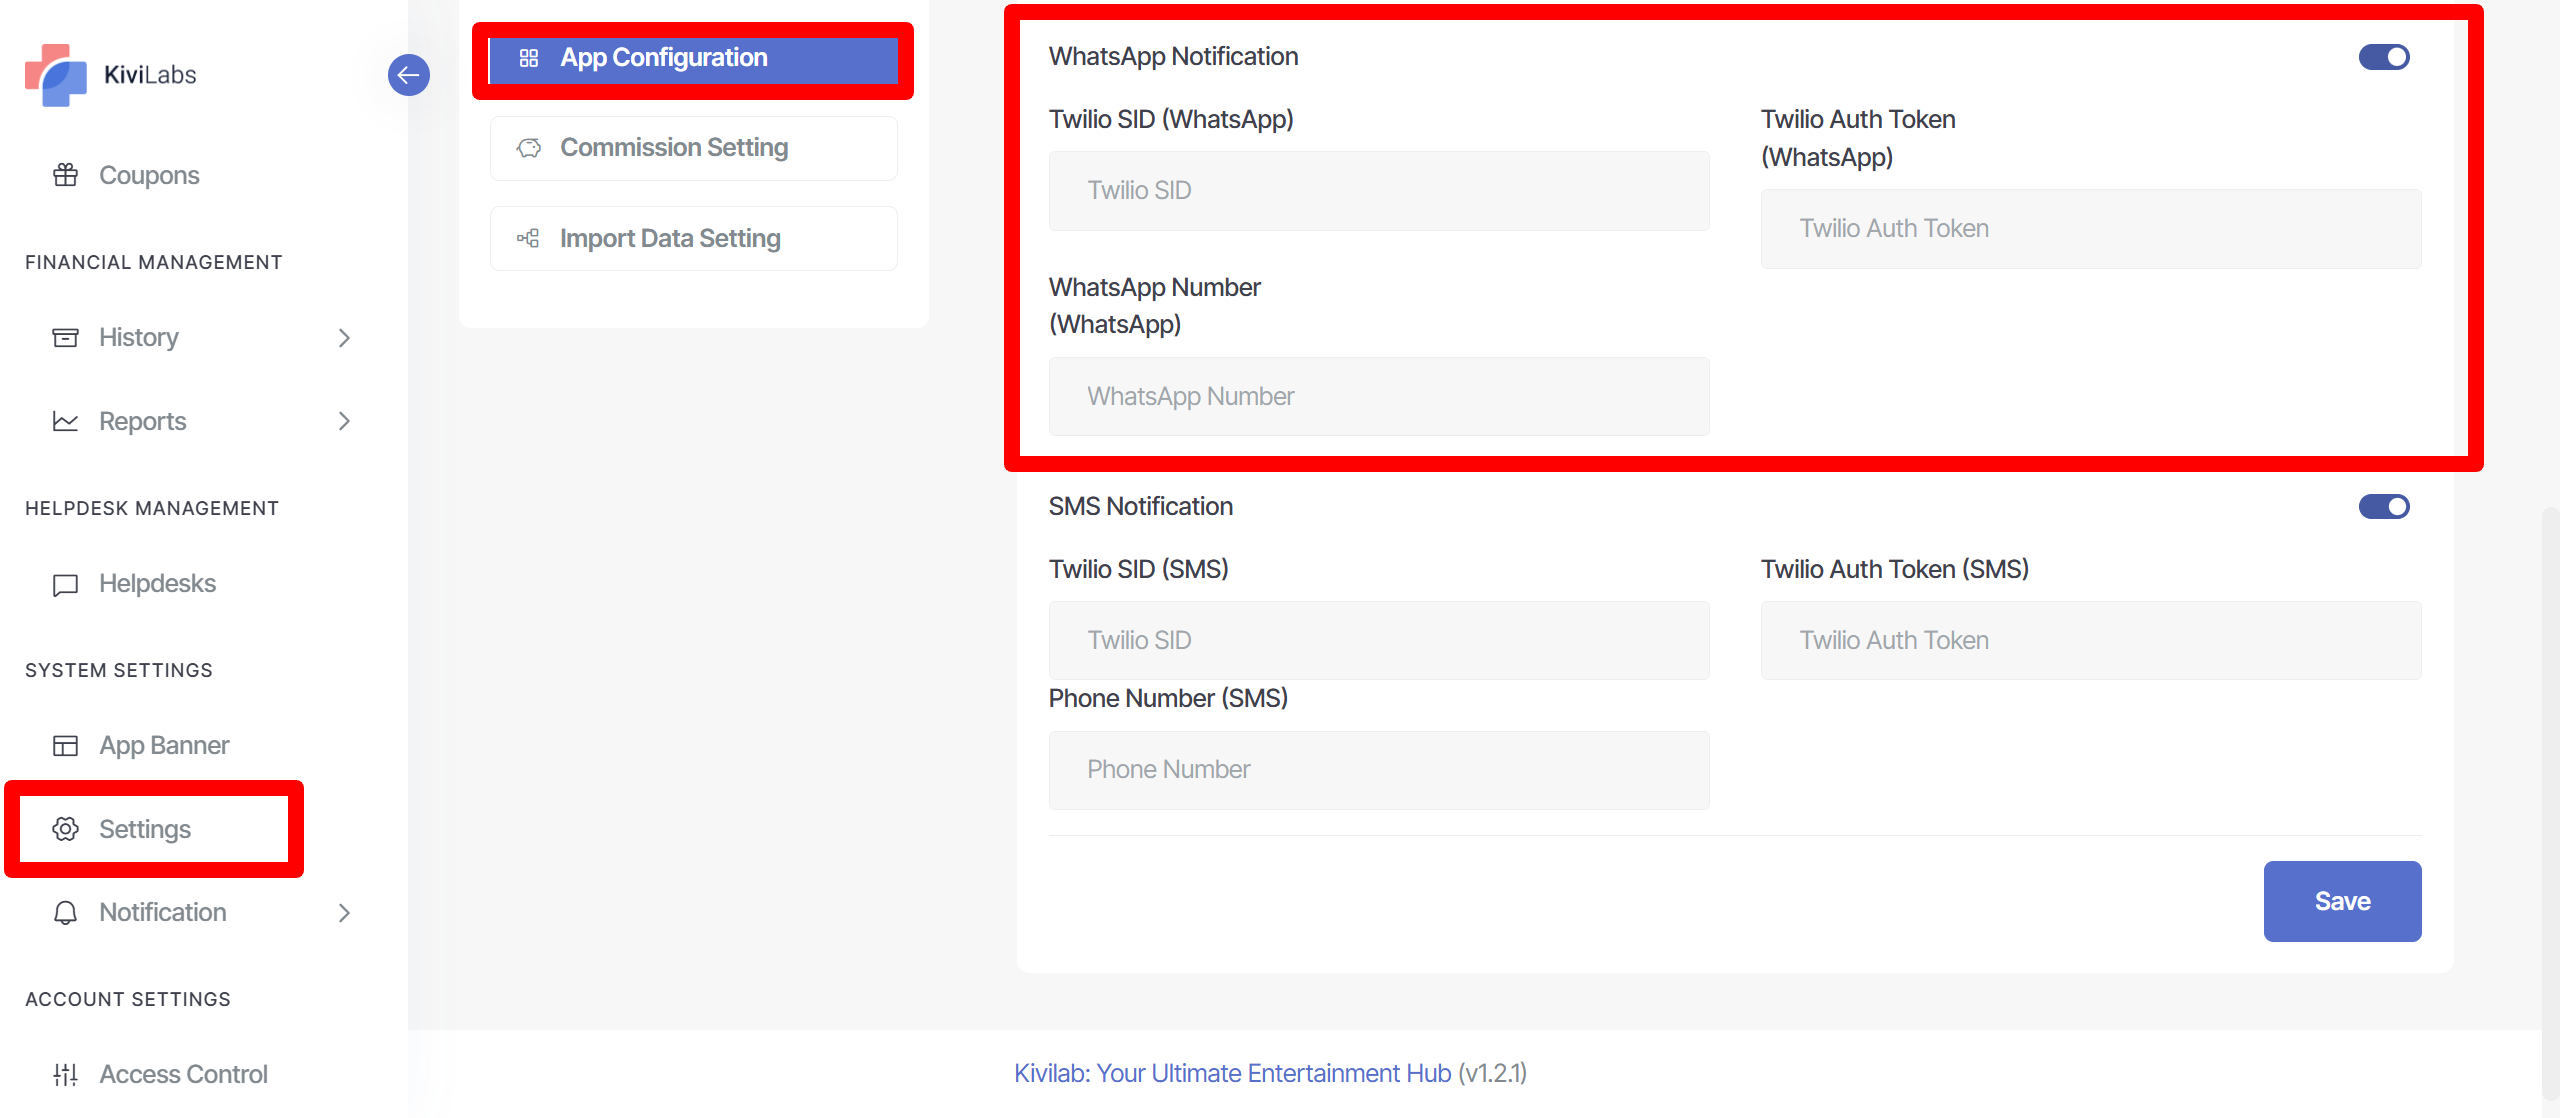Focus the Phone Number (SMS) field
Viewport: 2560px width, 1118px height.
click(x=1379, y=770)
